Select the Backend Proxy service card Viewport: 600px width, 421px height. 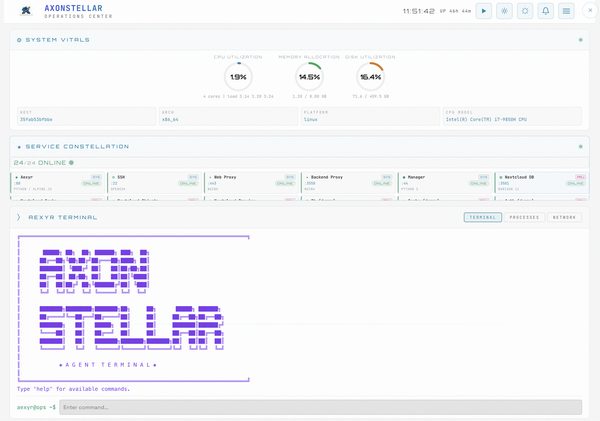[x=348, y=183]
